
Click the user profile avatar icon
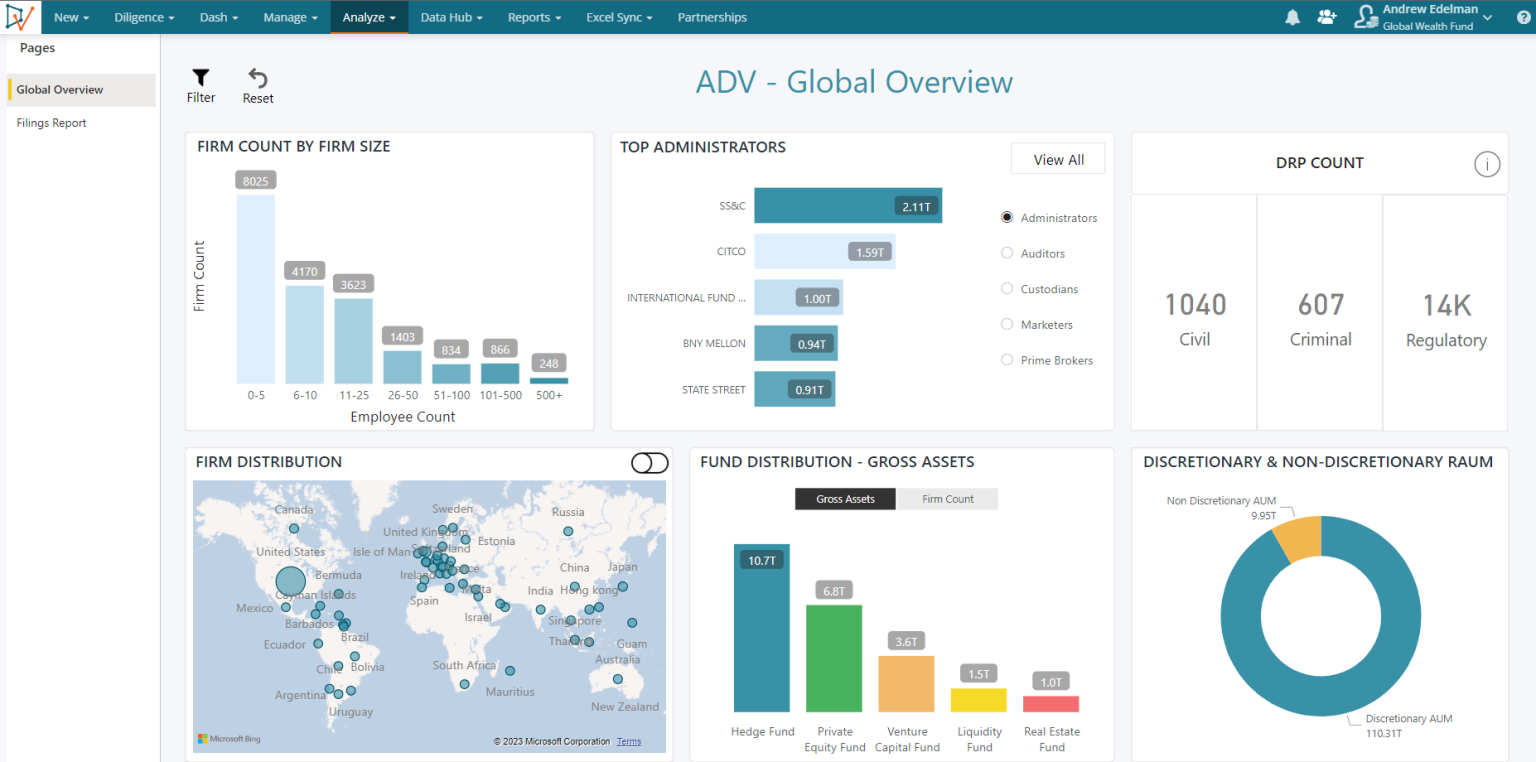[1365, 17]
